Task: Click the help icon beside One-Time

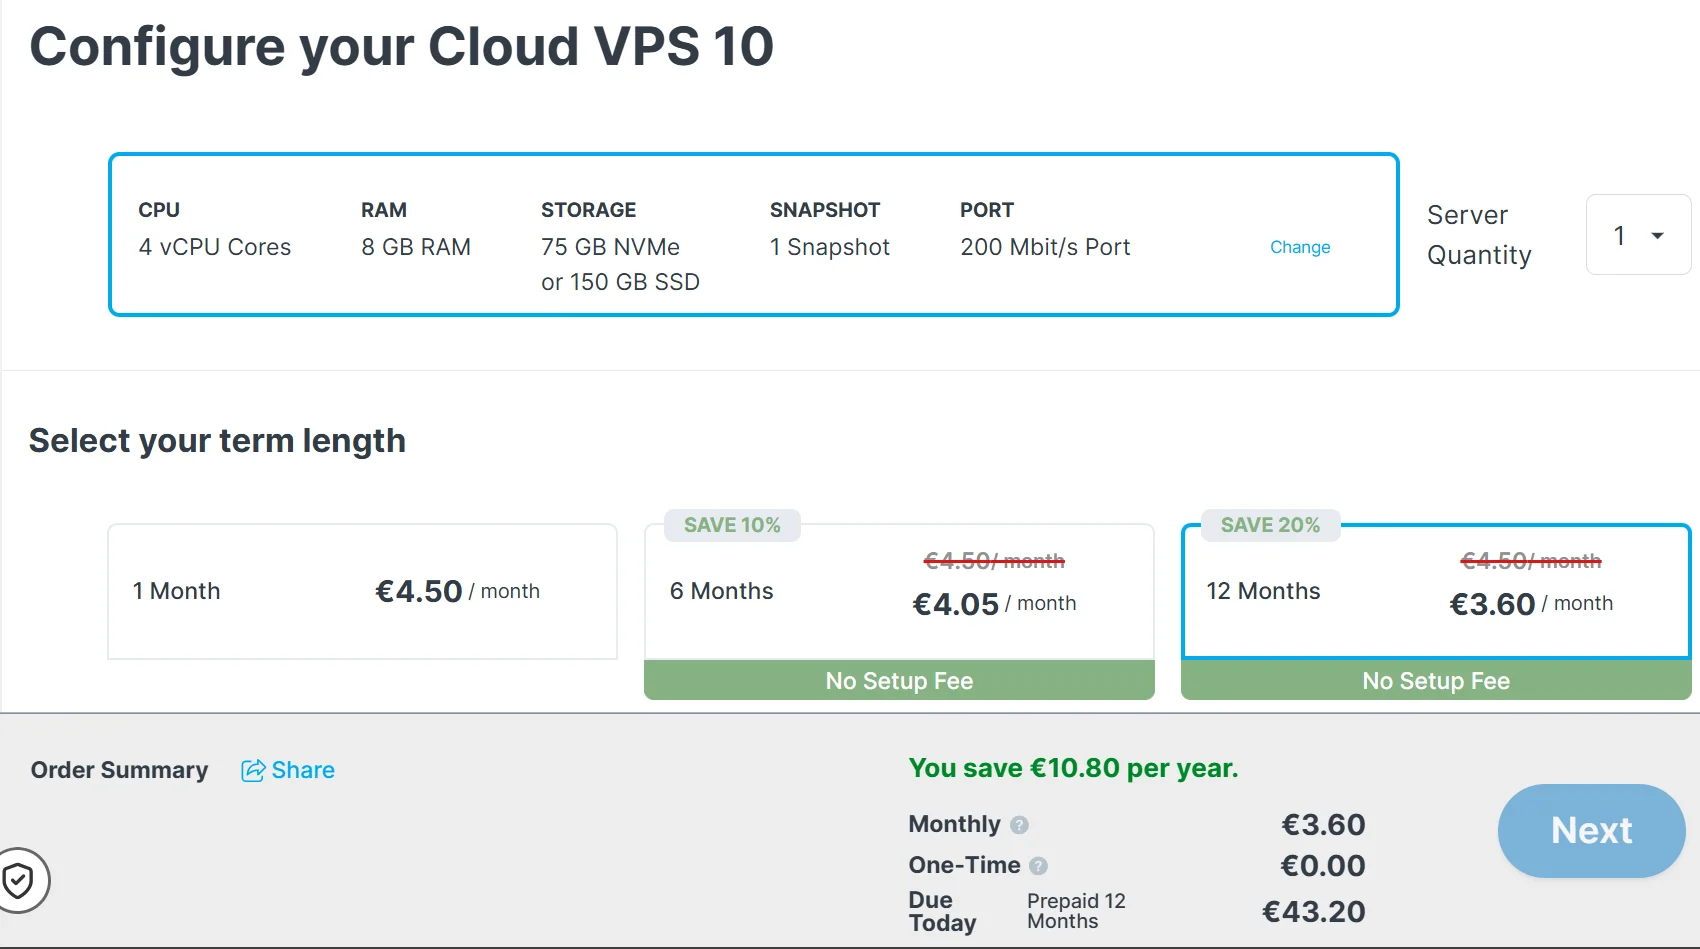Action: click(1038, 866)
